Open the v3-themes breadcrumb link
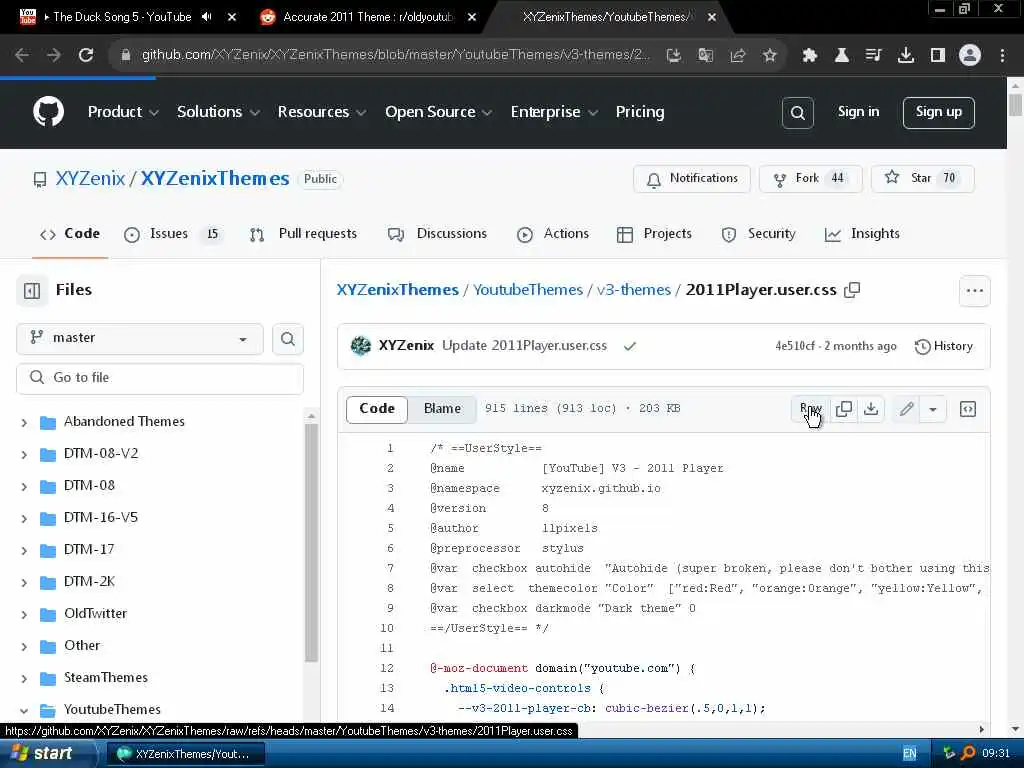Viewport: 1024px width, 768px height. (x=633, y=290)
